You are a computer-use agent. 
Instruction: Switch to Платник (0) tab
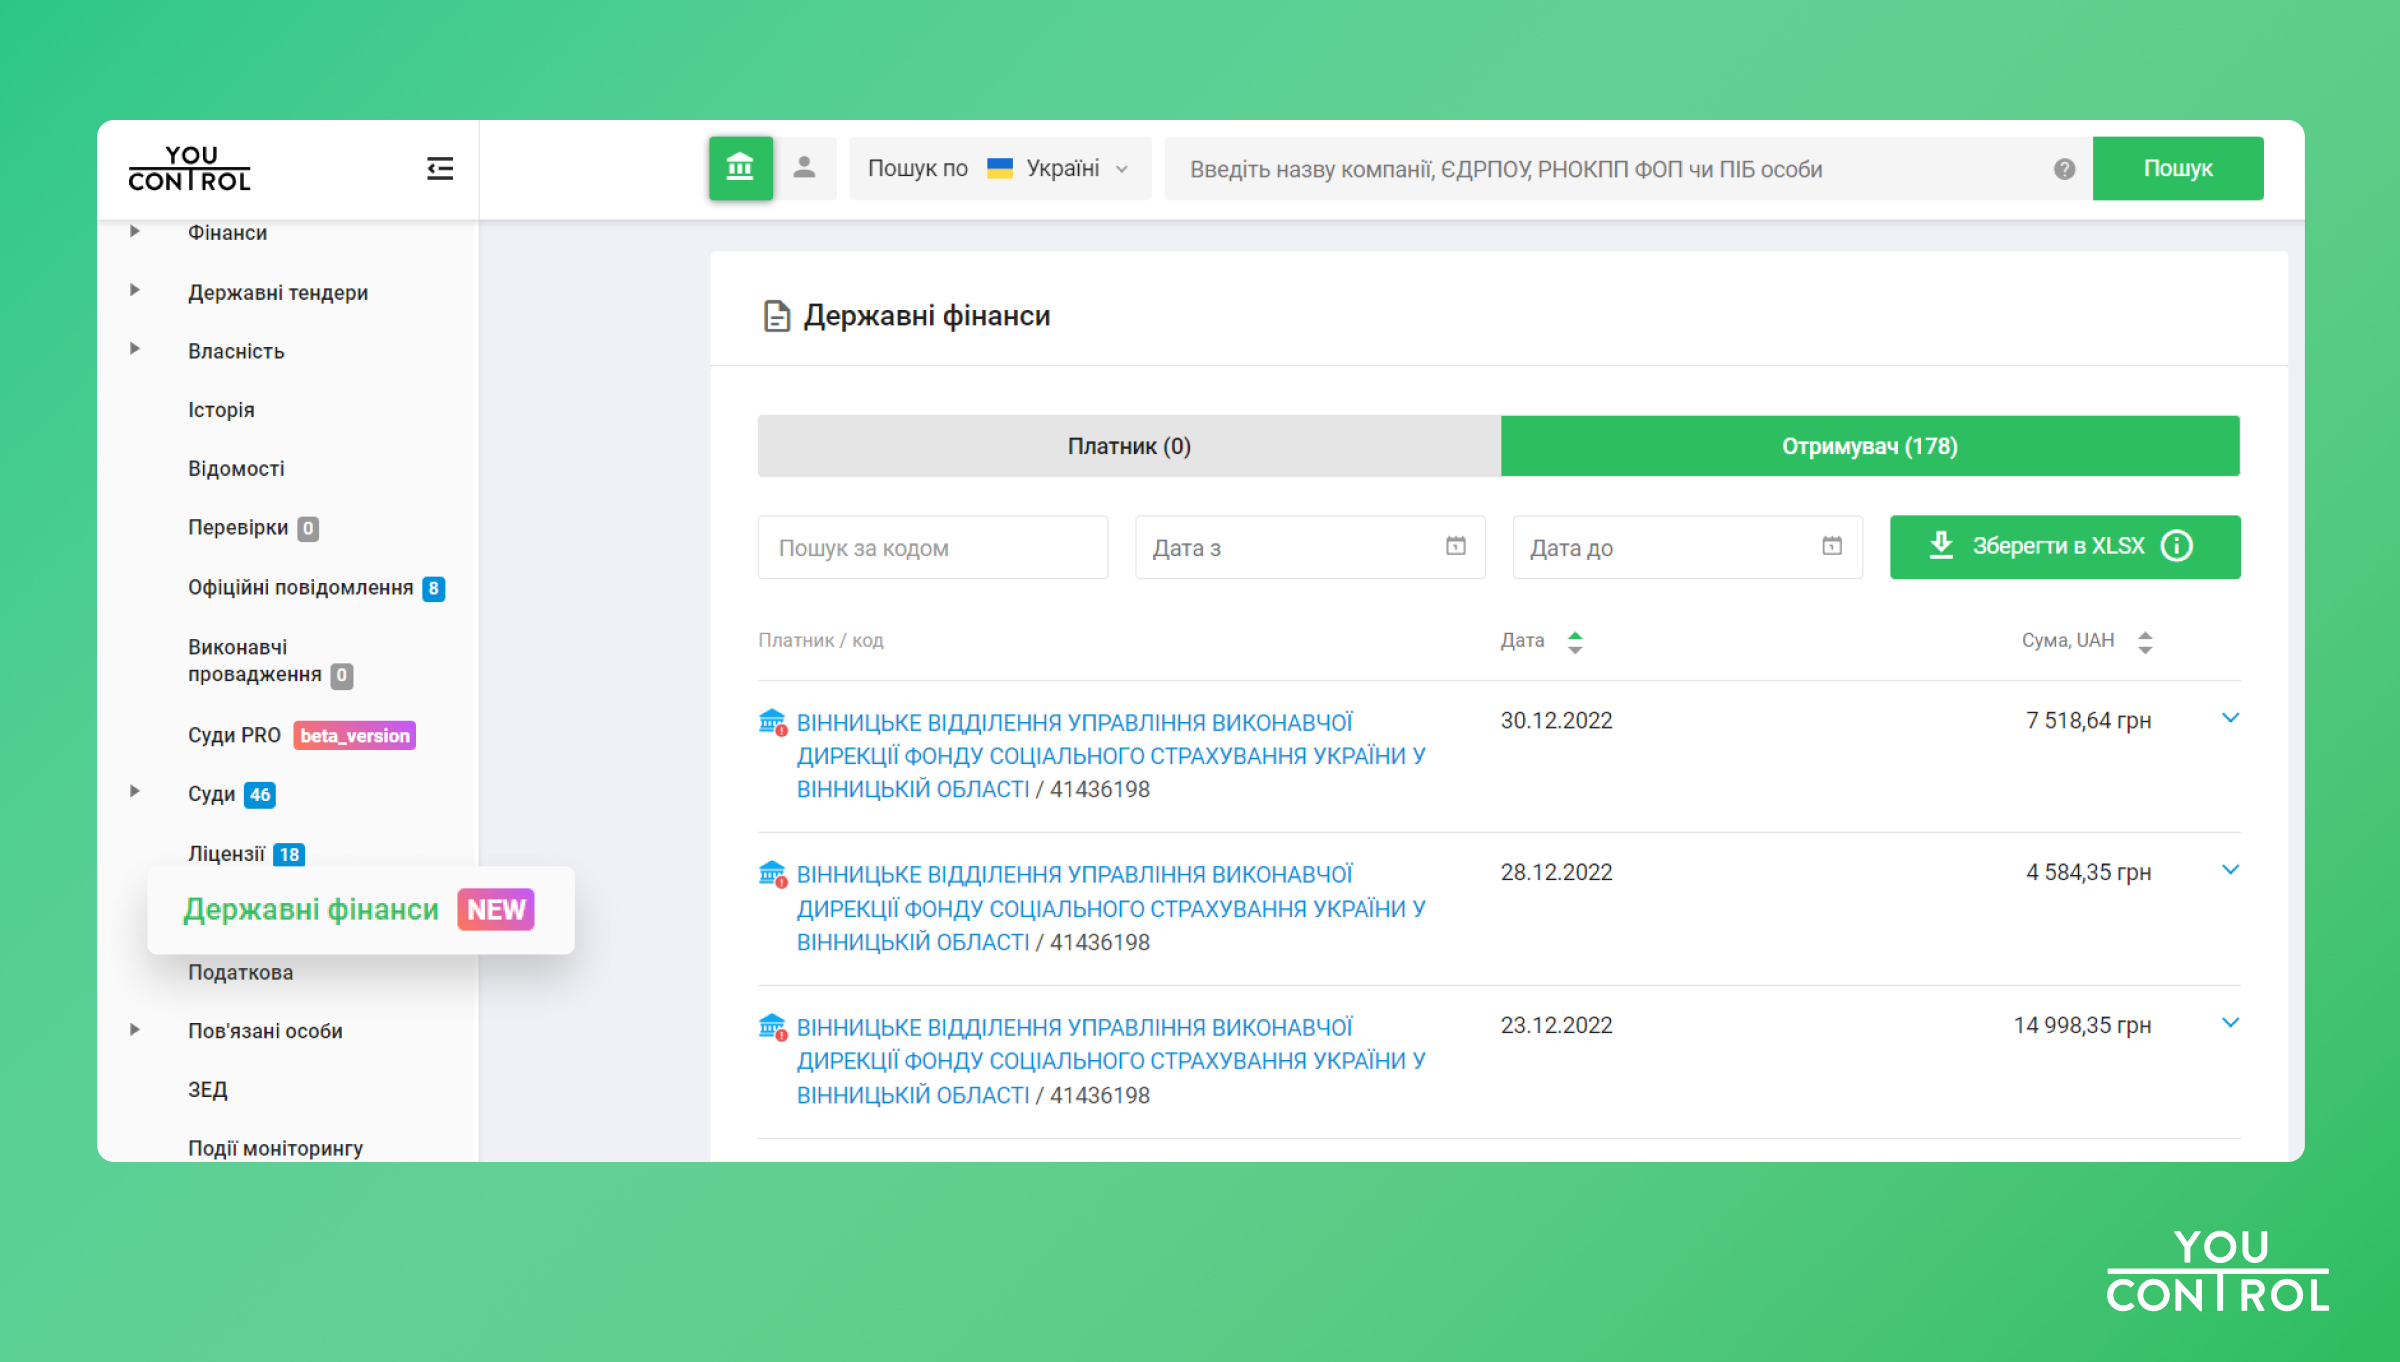pyautogui.click(x=1129, y=446)
